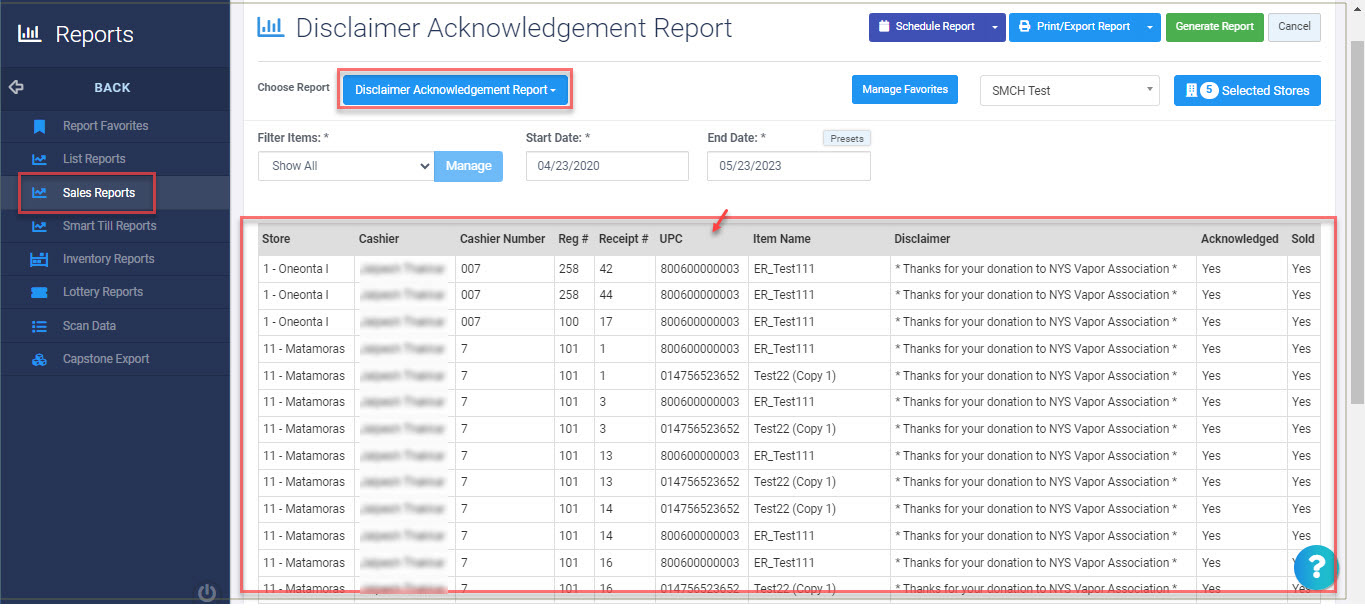The width and height of the screenshot is (1365, 613).
Task: Click the power icon at sidebar bottom
Action: (x=207, y=593)
